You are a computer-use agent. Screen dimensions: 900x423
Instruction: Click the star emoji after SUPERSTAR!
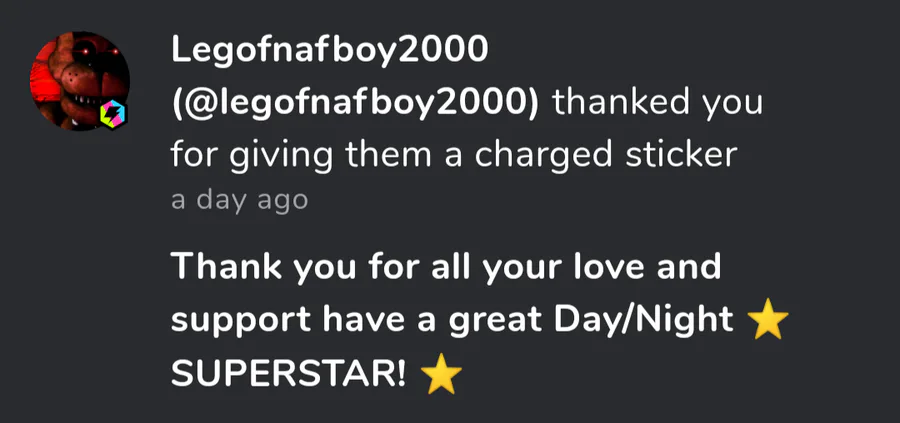pyautogui.click(x=441, y=375)
